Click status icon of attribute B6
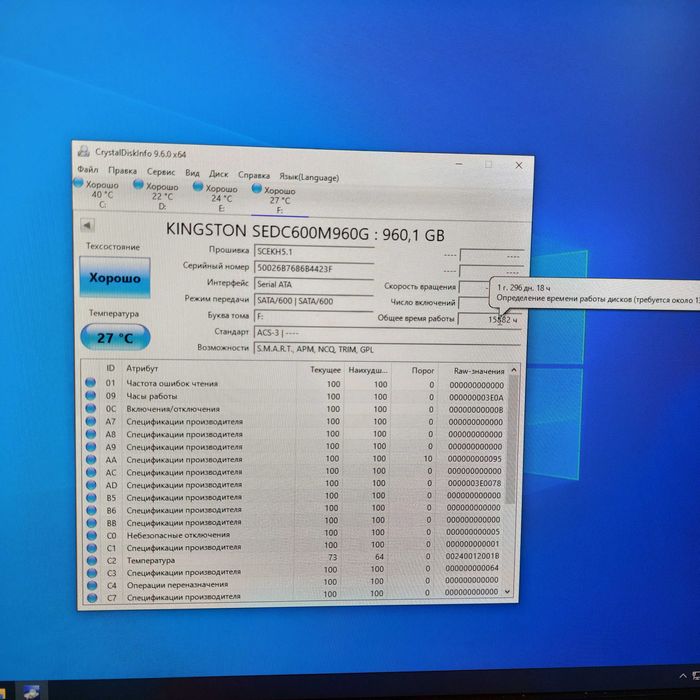 92,510
